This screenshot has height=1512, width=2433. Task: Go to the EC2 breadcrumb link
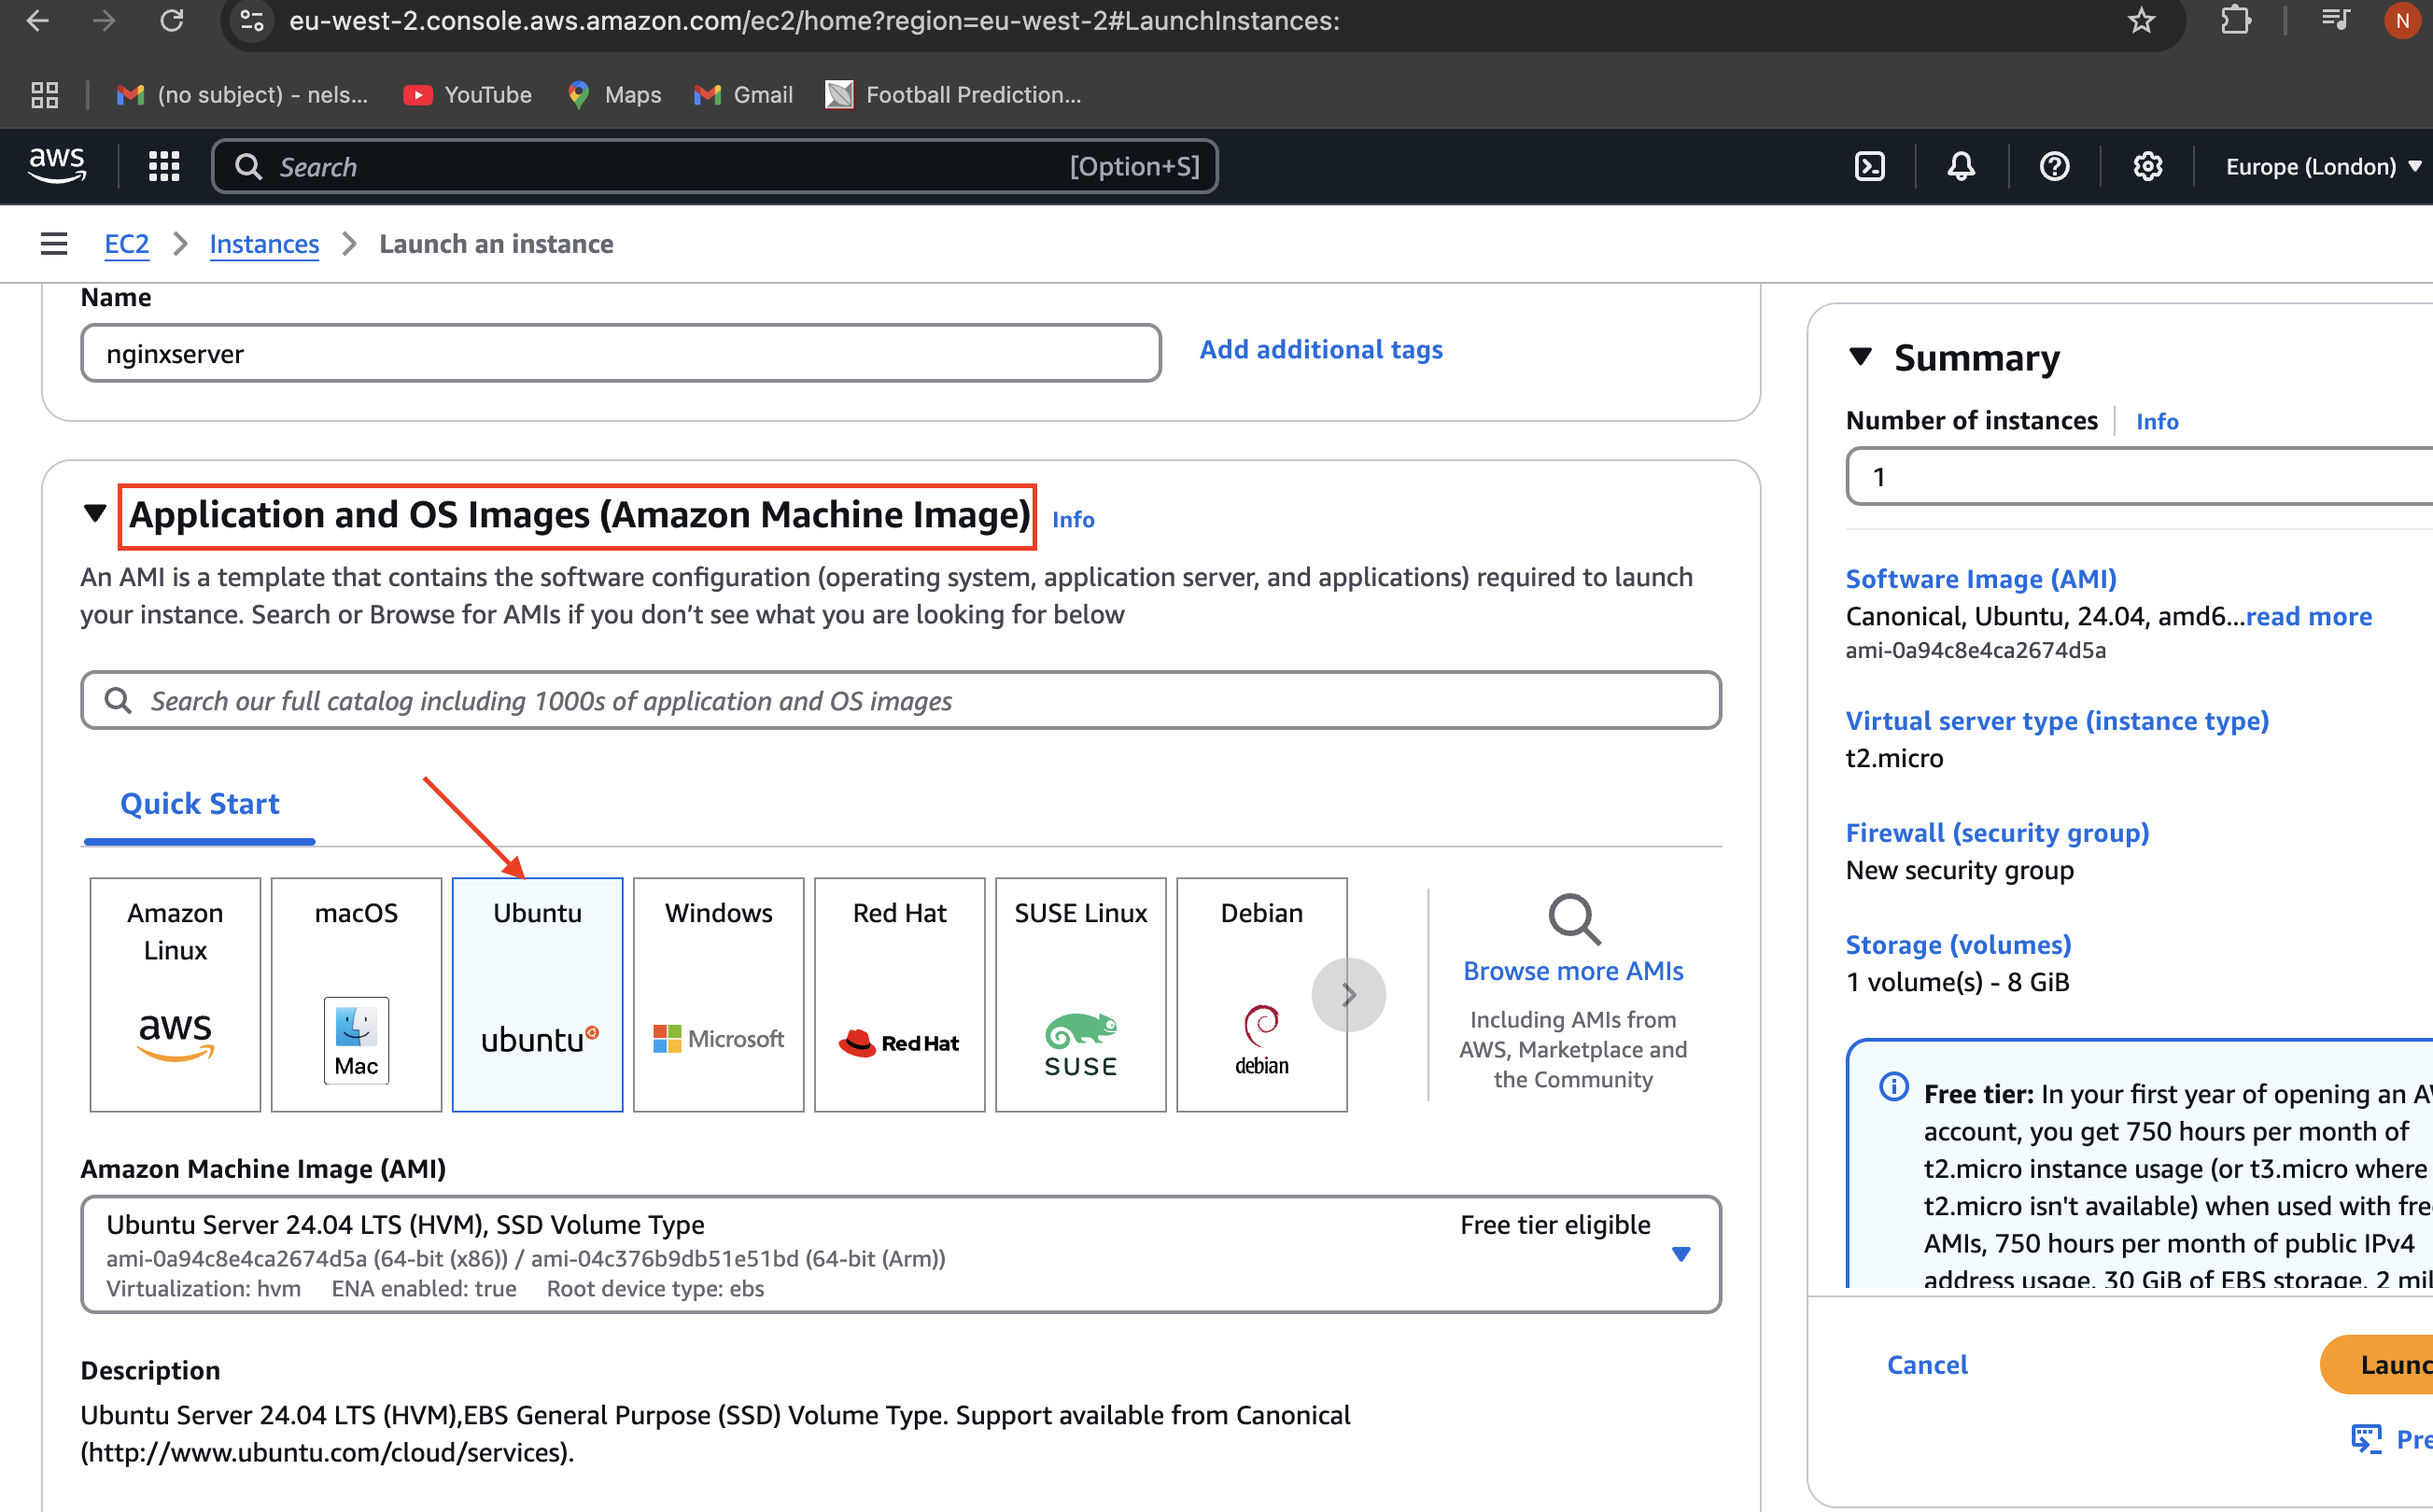127,244
